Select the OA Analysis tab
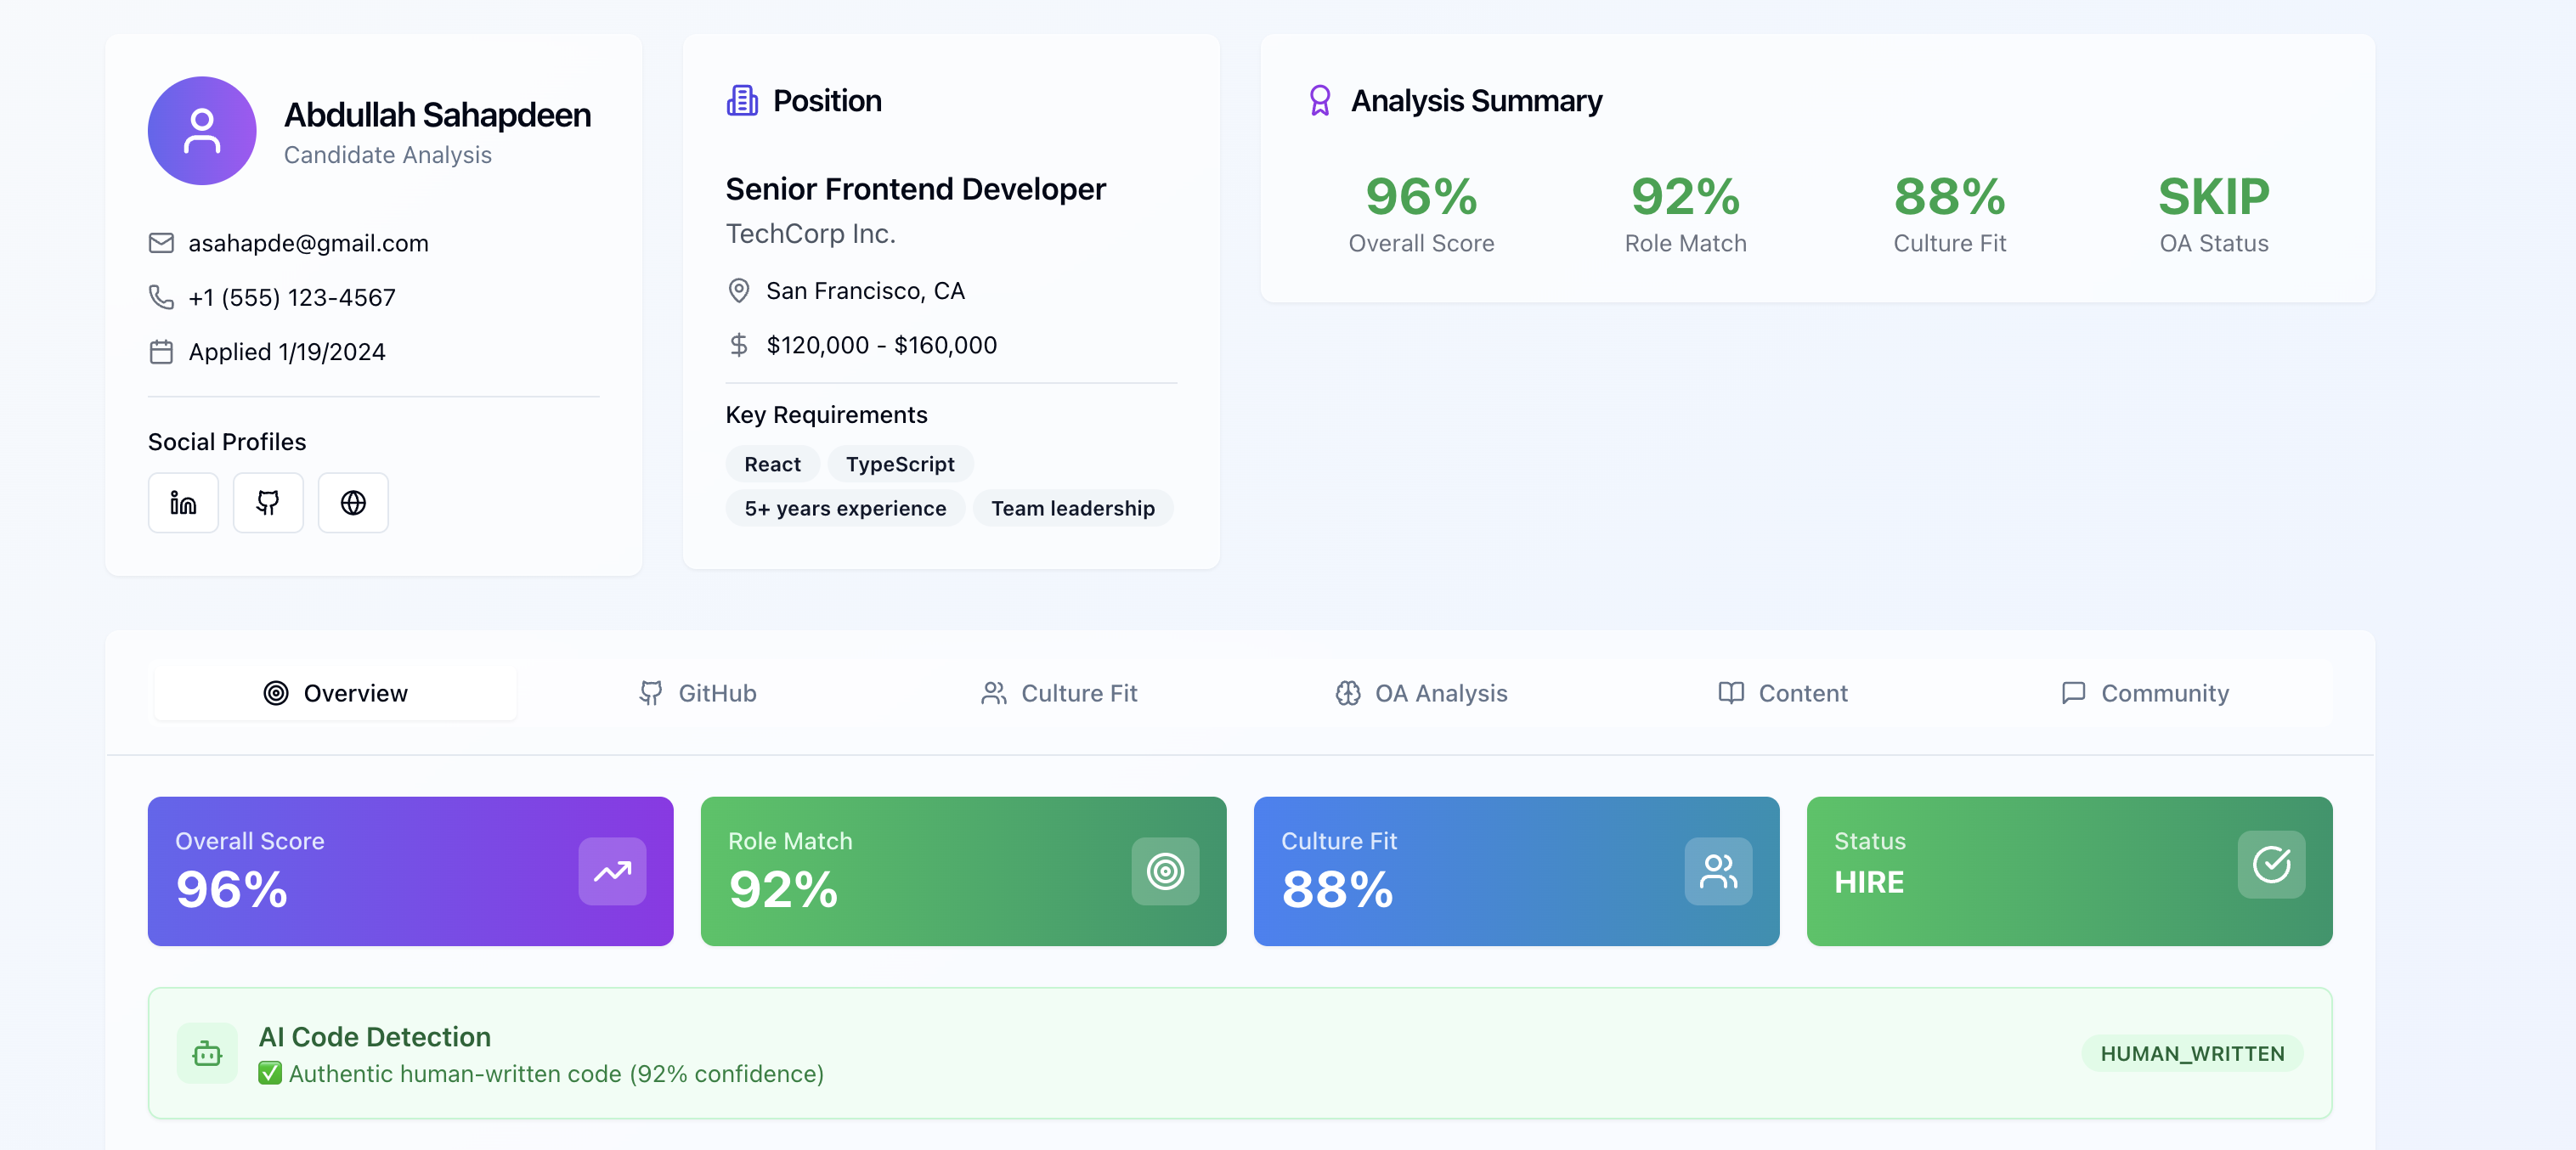Image resolution: width=2576 pixels, height=1150 pixels. 1421,693
